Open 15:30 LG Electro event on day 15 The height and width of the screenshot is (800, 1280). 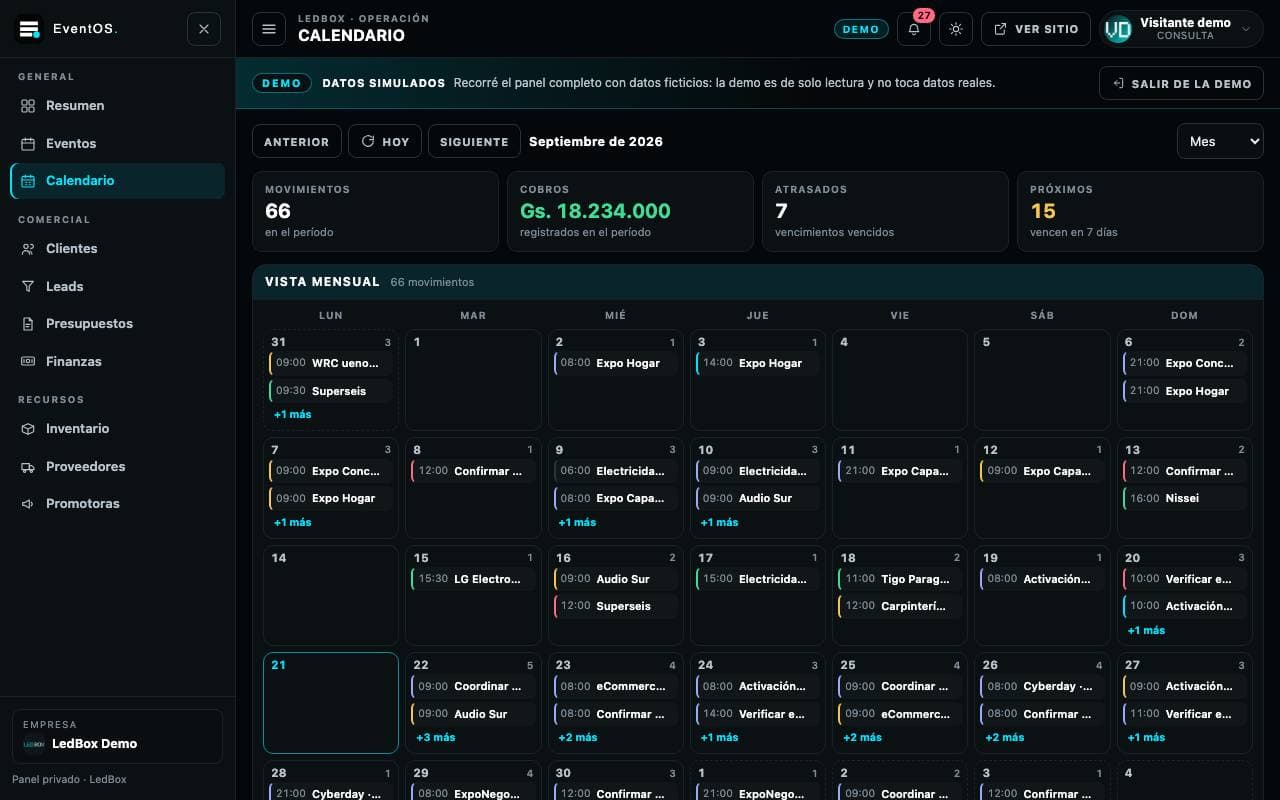(x=473, y=579)
